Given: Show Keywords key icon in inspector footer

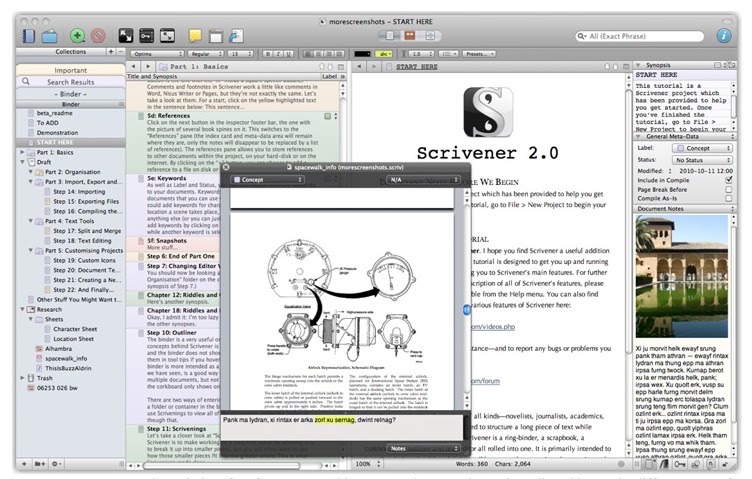Looking at the screenshot, I should tap(680, 464).
